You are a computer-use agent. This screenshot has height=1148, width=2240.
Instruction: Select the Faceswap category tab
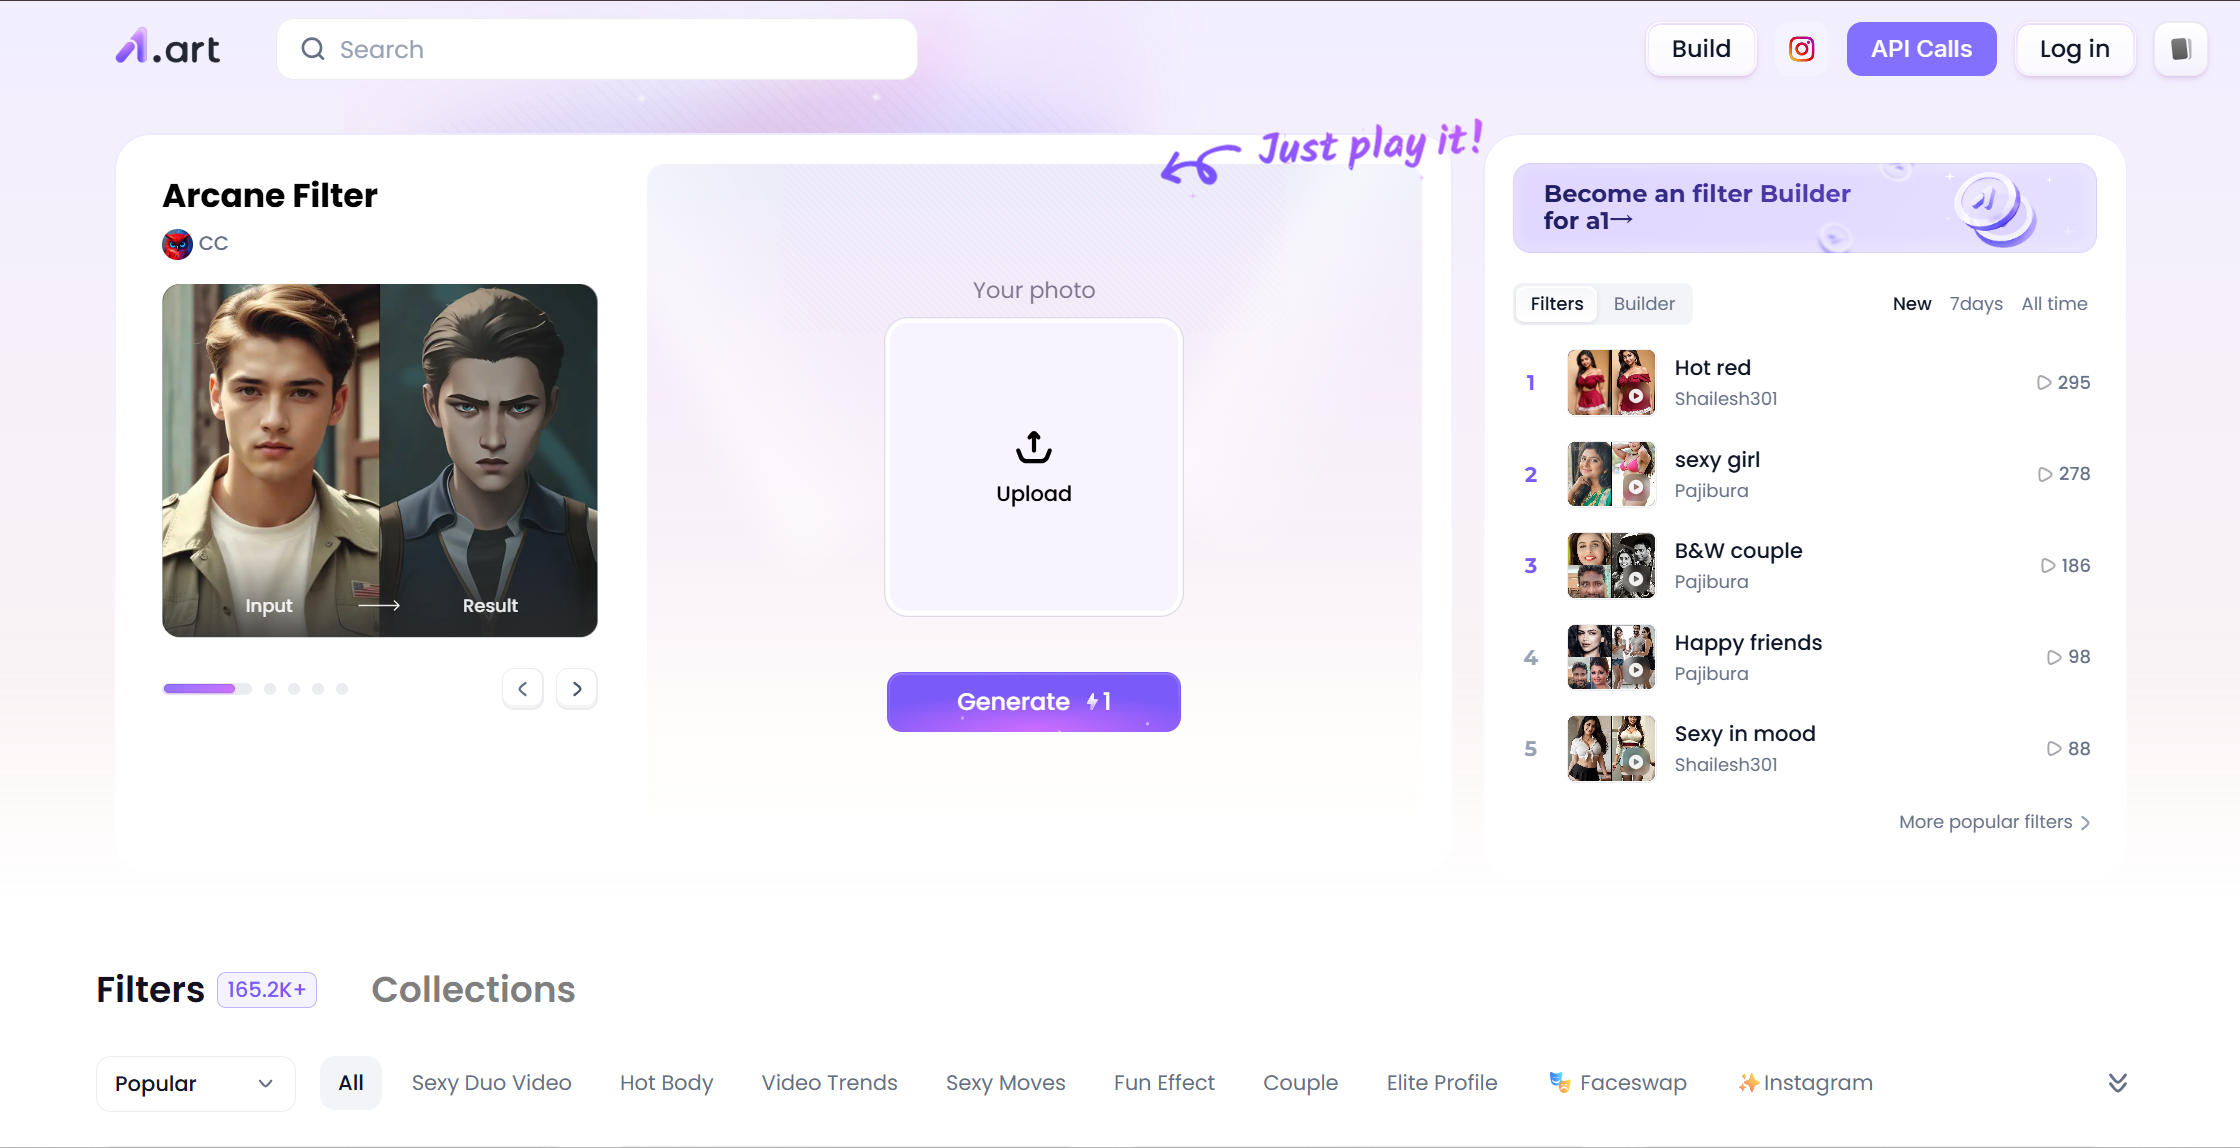point(1618,1083)
